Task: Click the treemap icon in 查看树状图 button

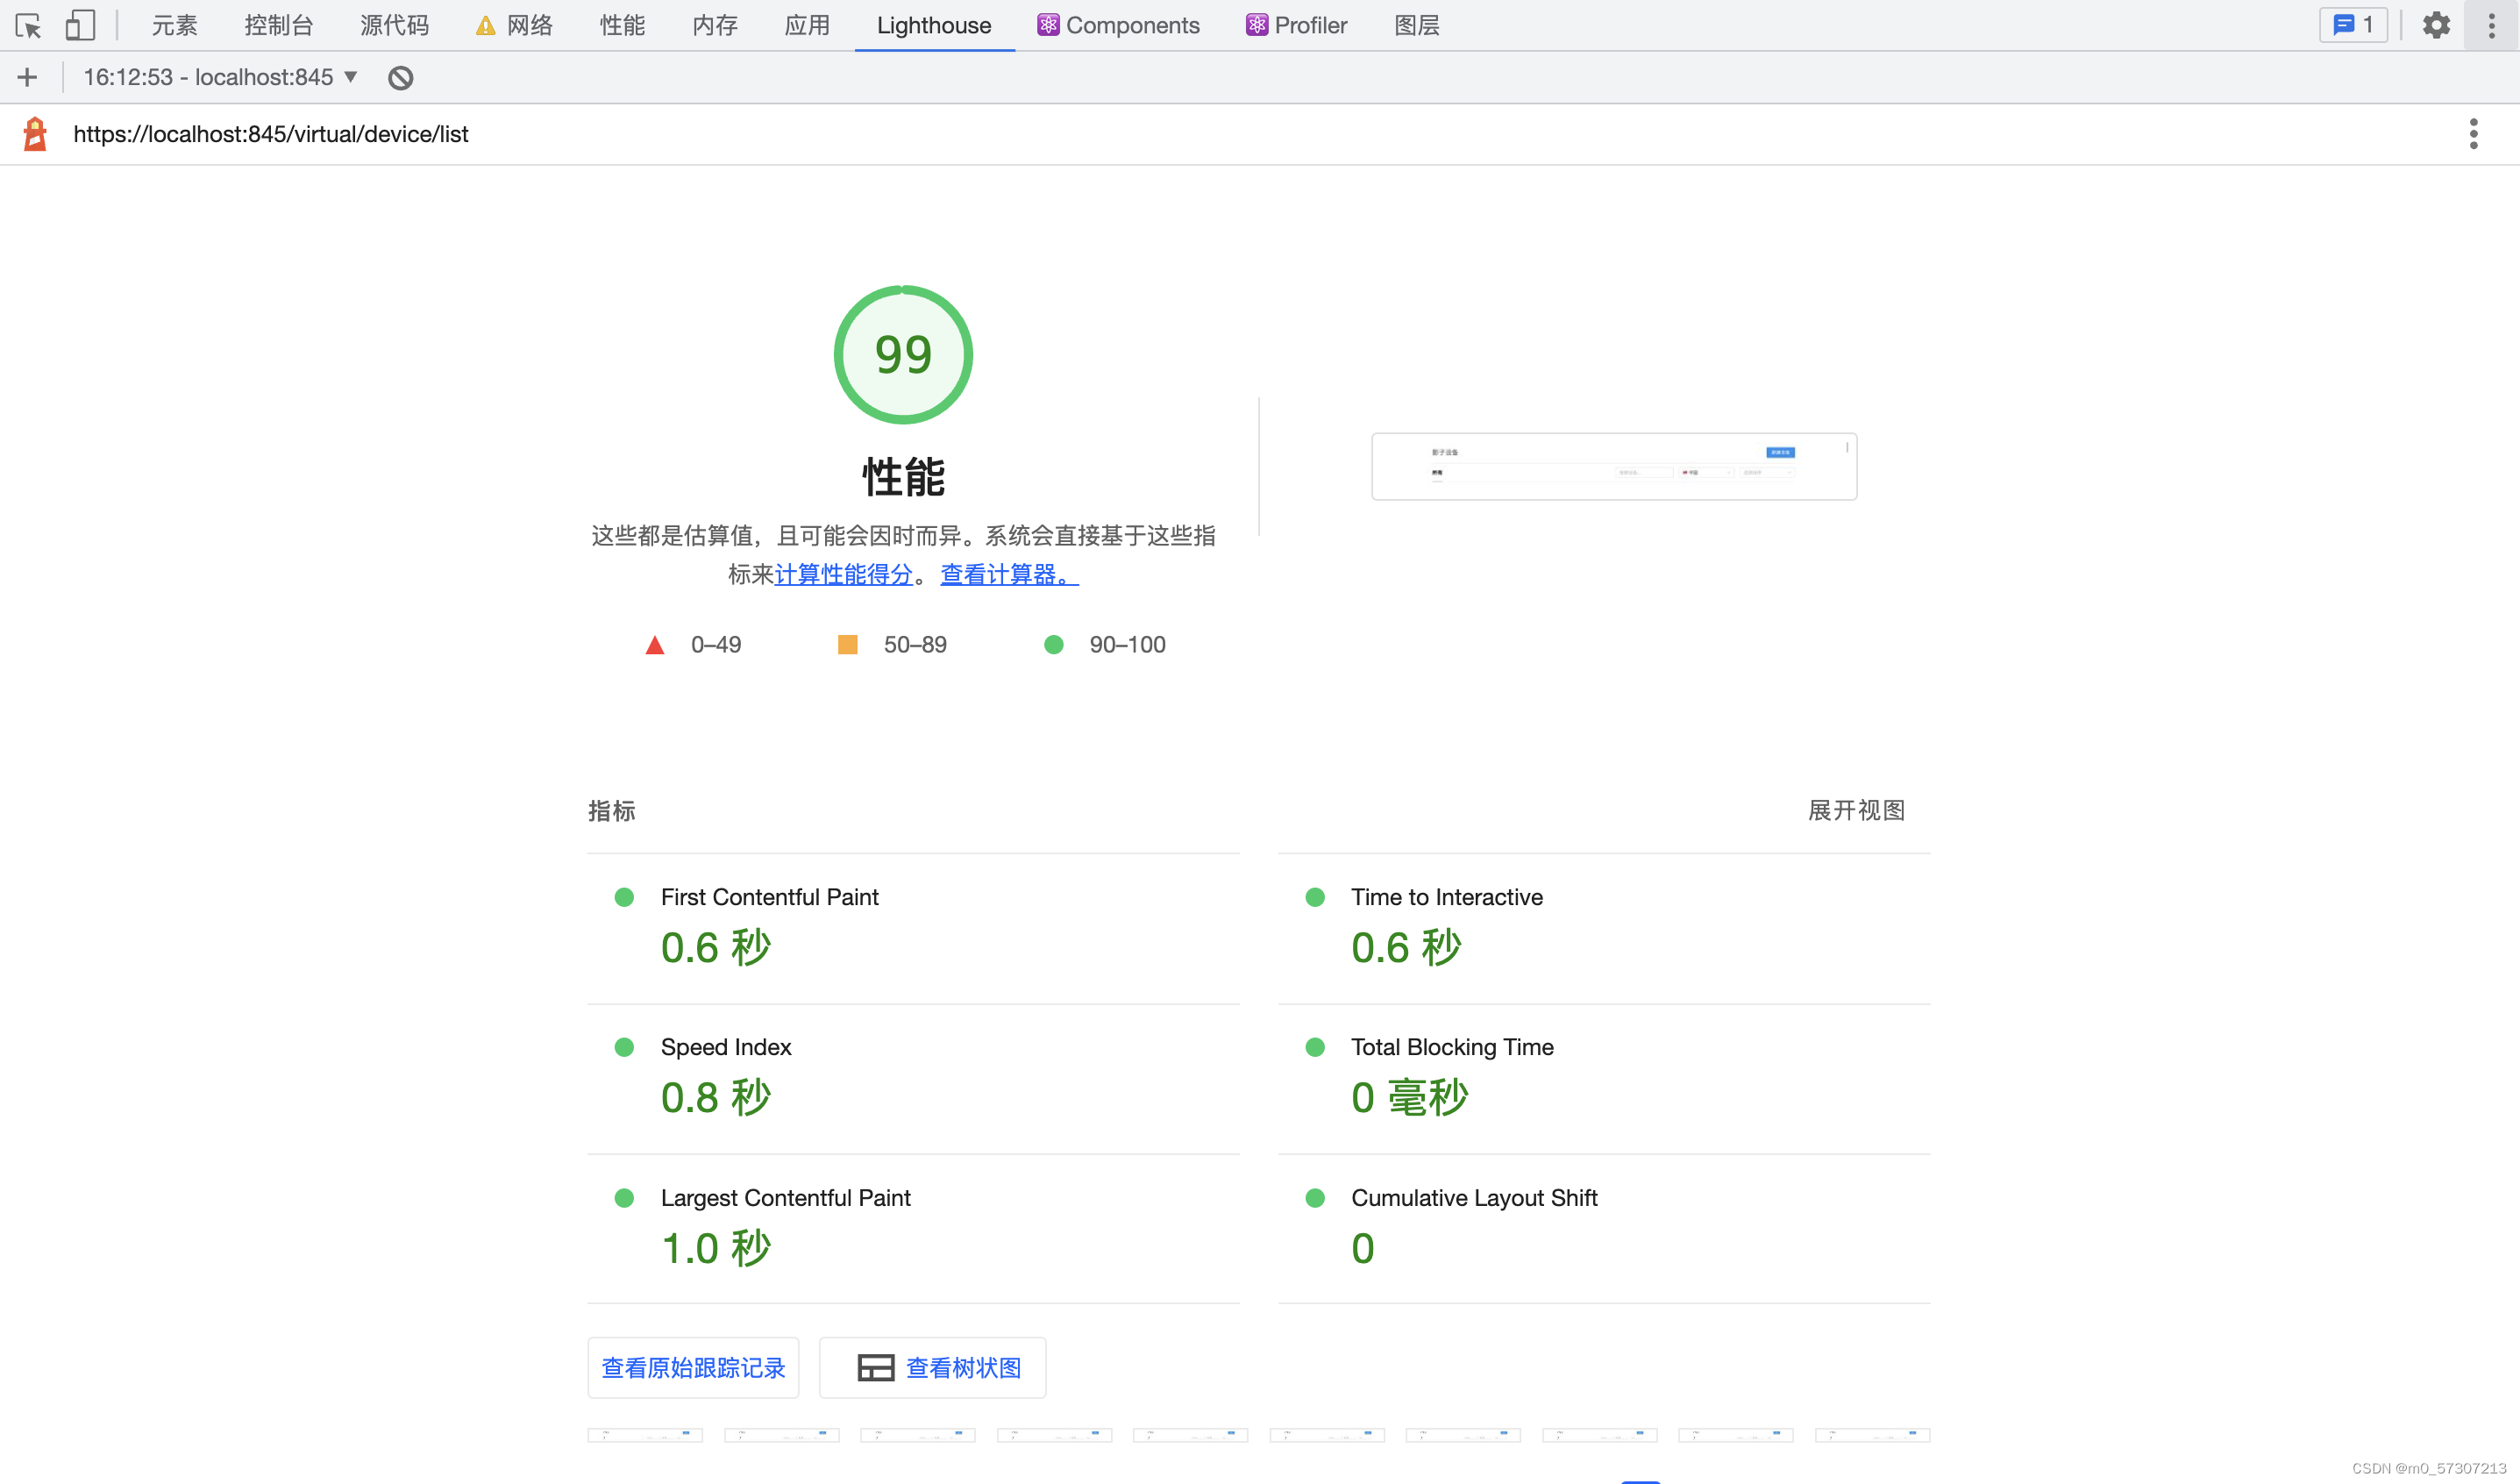Action: click(x=875, y=1367)
